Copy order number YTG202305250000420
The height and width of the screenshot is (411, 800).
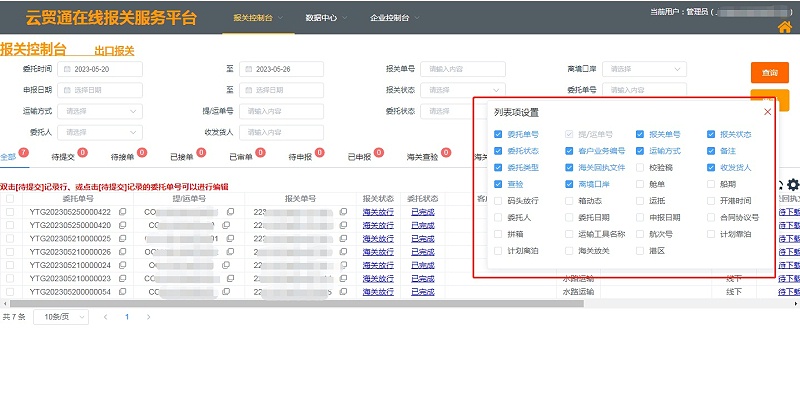122,225
